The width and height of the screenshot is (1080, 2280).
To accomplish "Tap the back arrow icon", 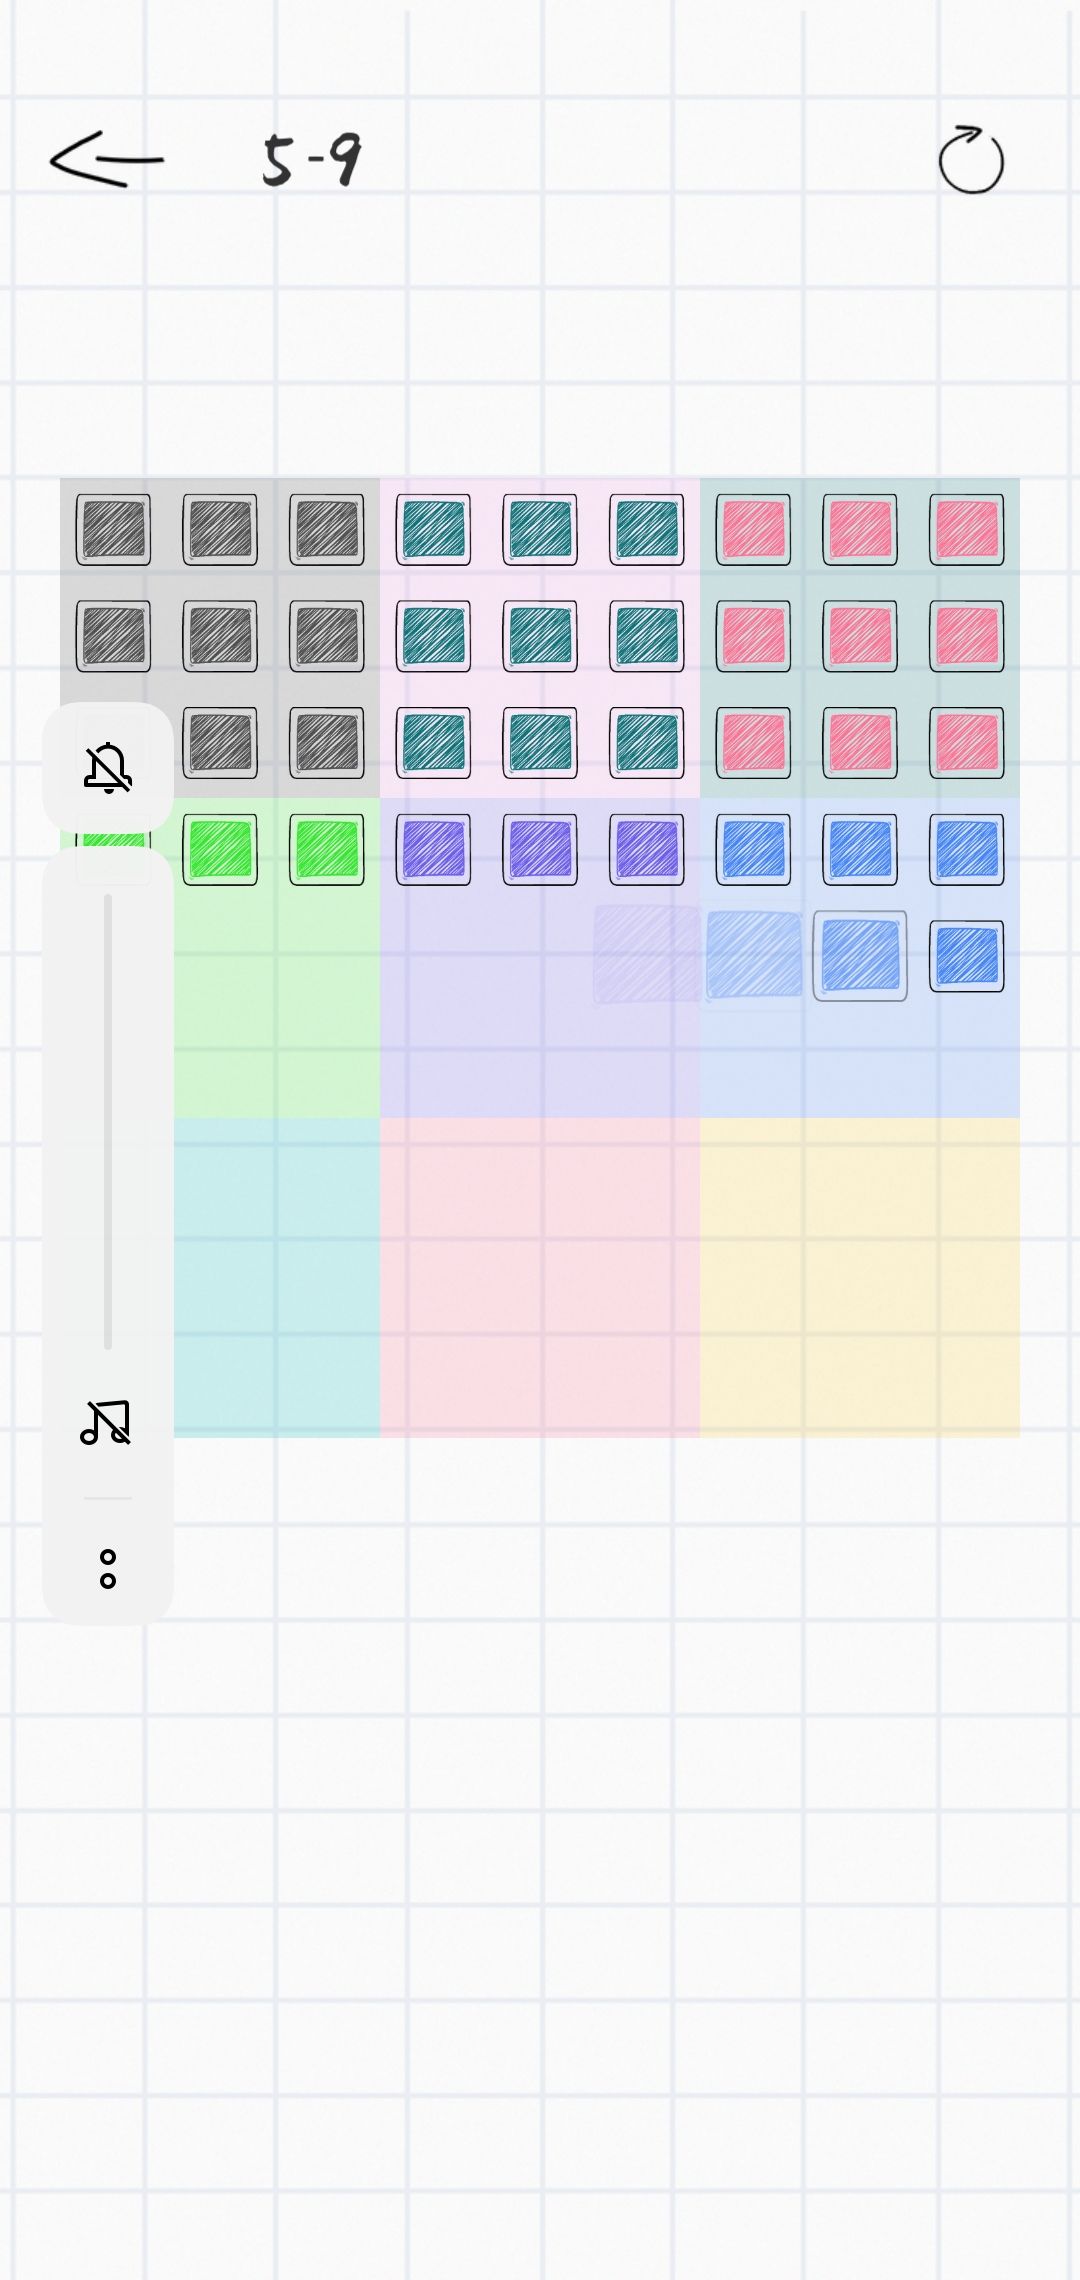I will tap(106, 160).
